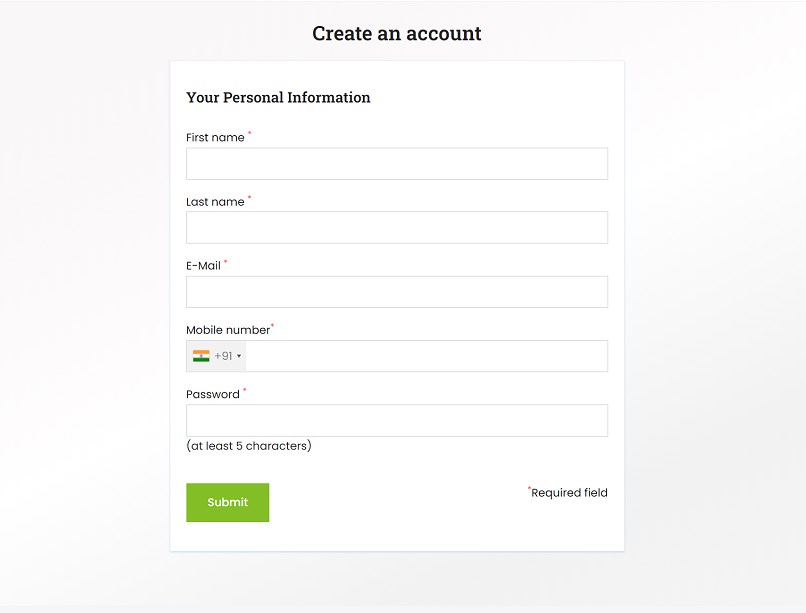Image resolution: width=806 pixels, height=613 pixels.
Task: Click the Submit button
Action: click(227, 502)
